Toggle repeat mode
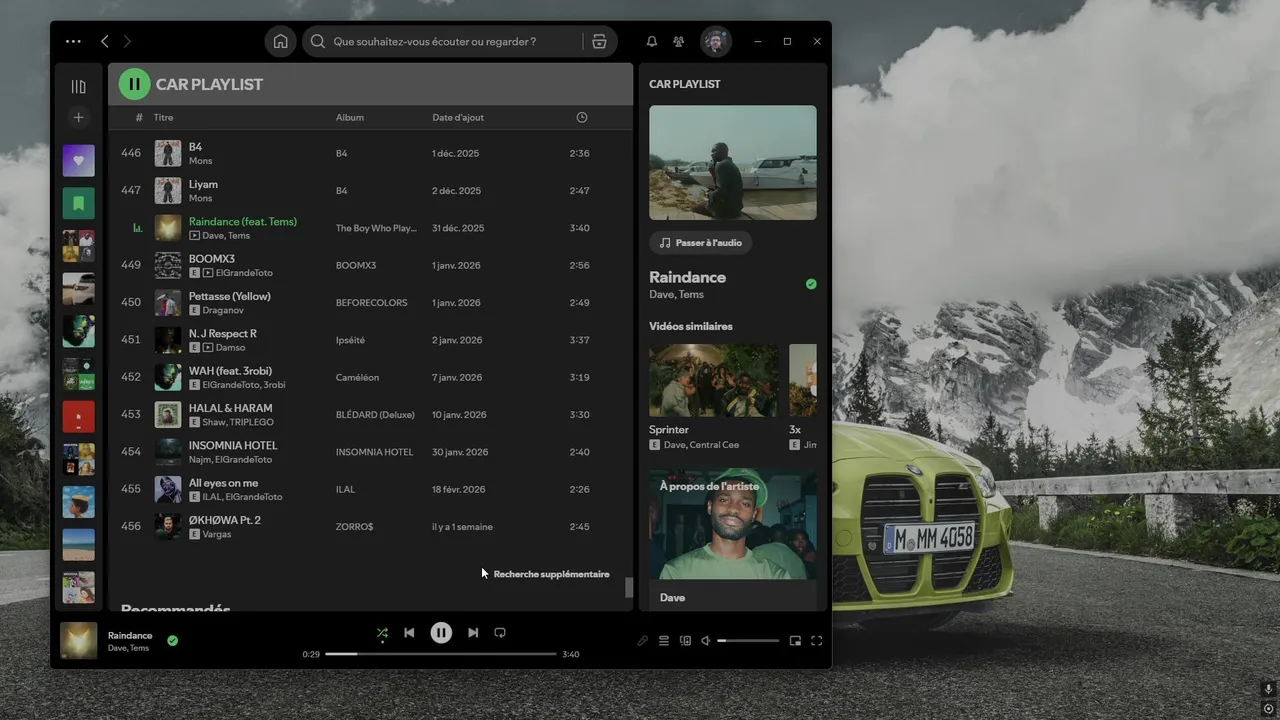Image resolution: width=1280 pixels, height=720 pixels. tap(500, 633)
